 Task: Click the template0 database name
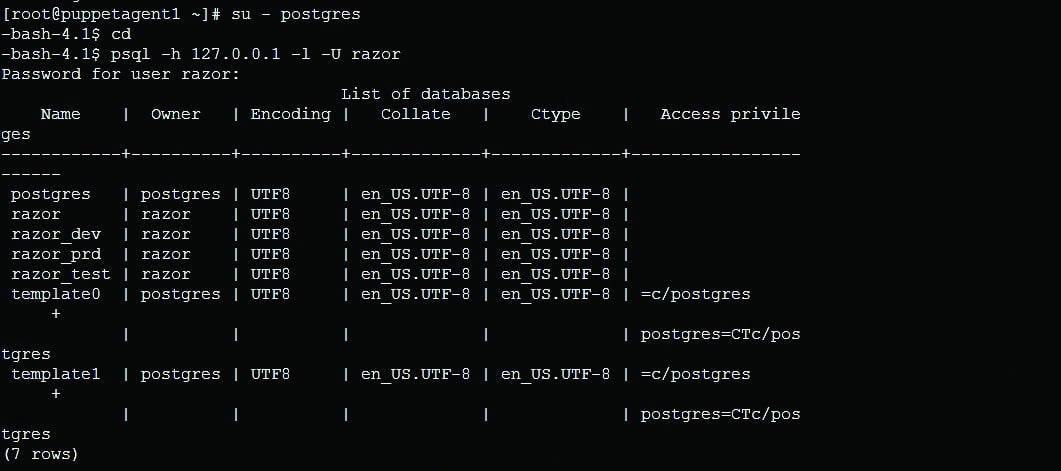[x=55, y=294]
